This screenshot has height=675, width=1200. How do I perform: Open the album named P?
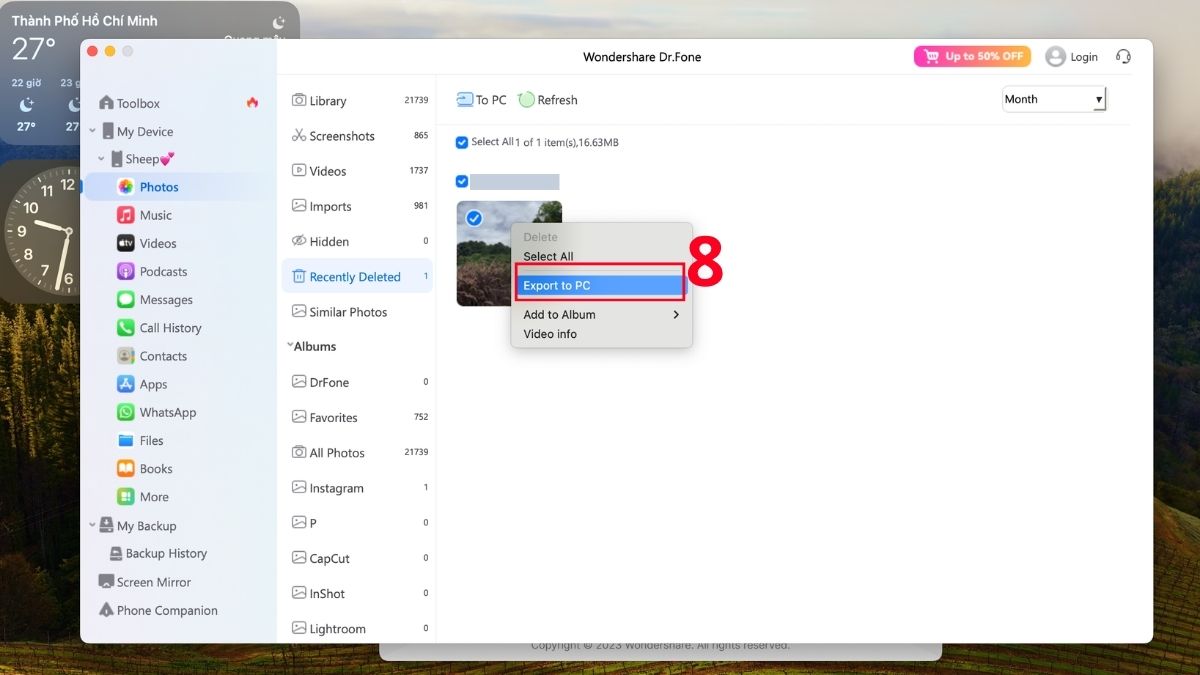357,523
